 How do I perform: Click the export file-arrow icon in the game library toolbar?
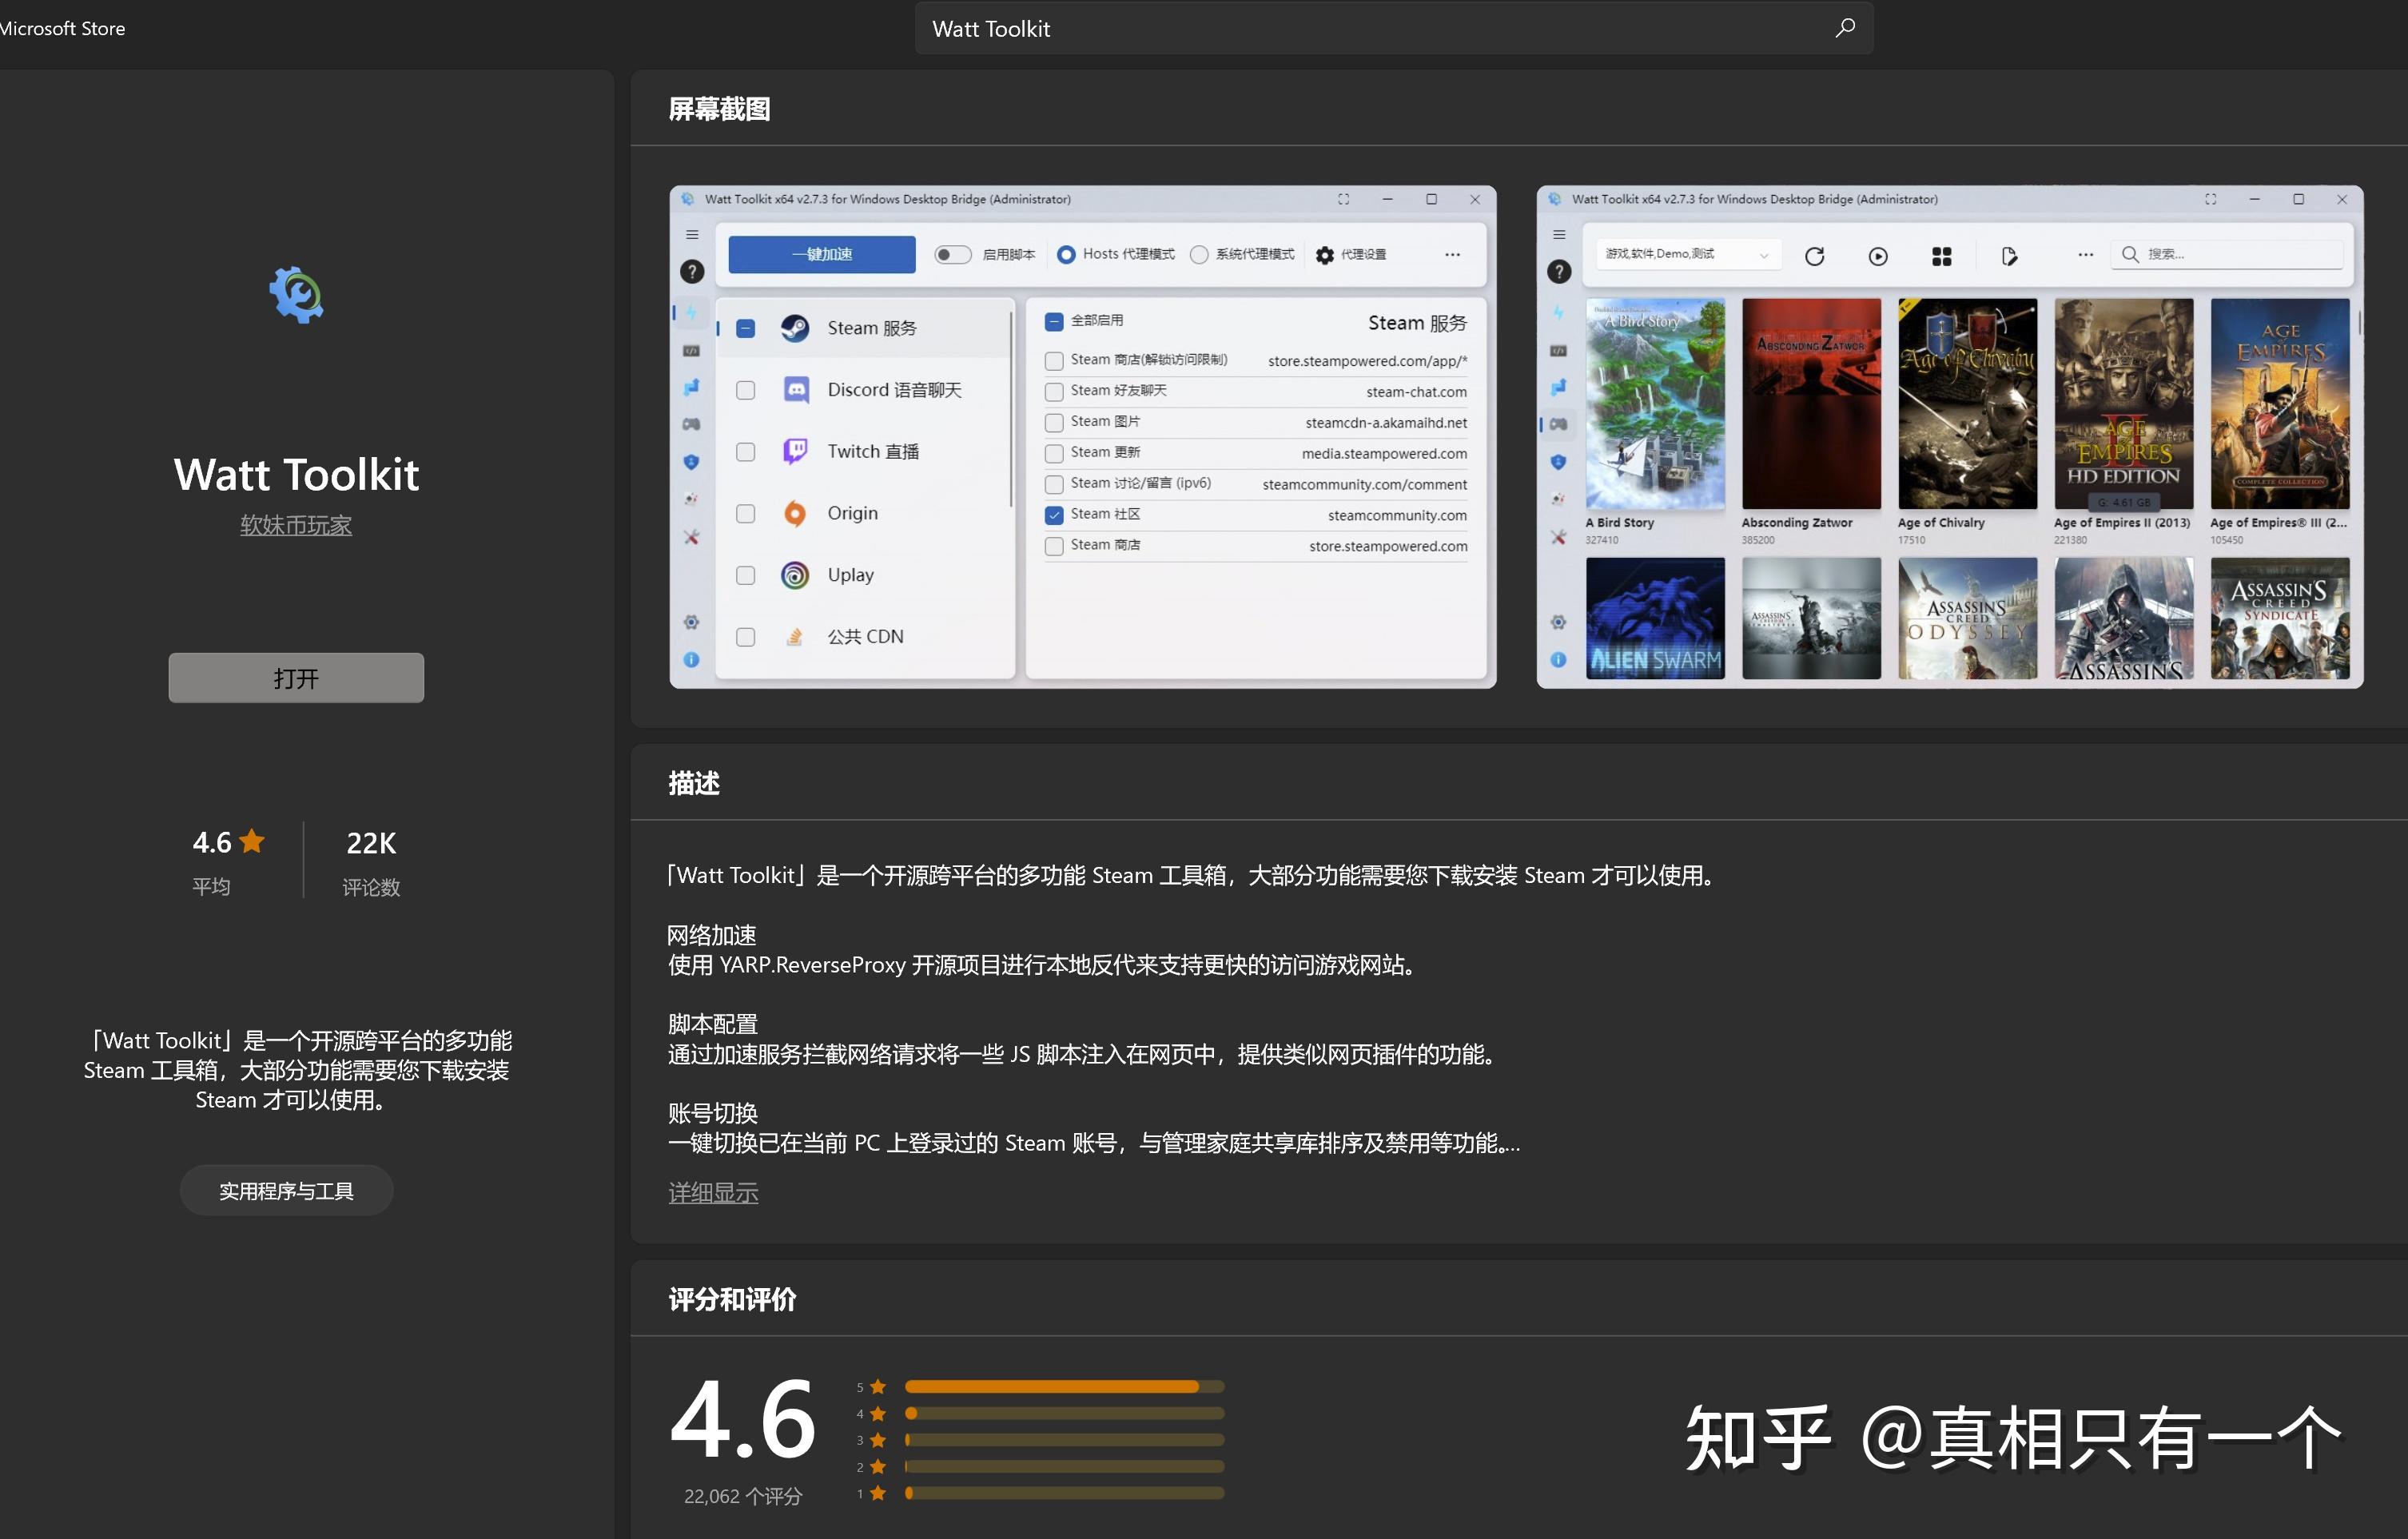pos(2009,257)
